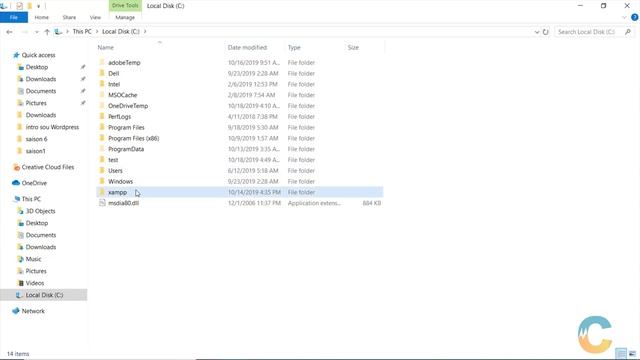Click the 884 KB size of msdia80.dll
This screenshot has height=360, width=640.
coord(371,203)
